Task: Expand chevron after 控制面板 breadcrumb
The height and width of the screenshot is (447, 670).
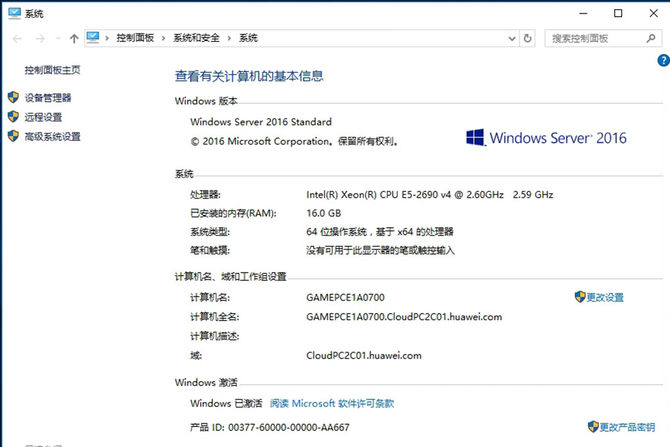Action: point(164,38)
